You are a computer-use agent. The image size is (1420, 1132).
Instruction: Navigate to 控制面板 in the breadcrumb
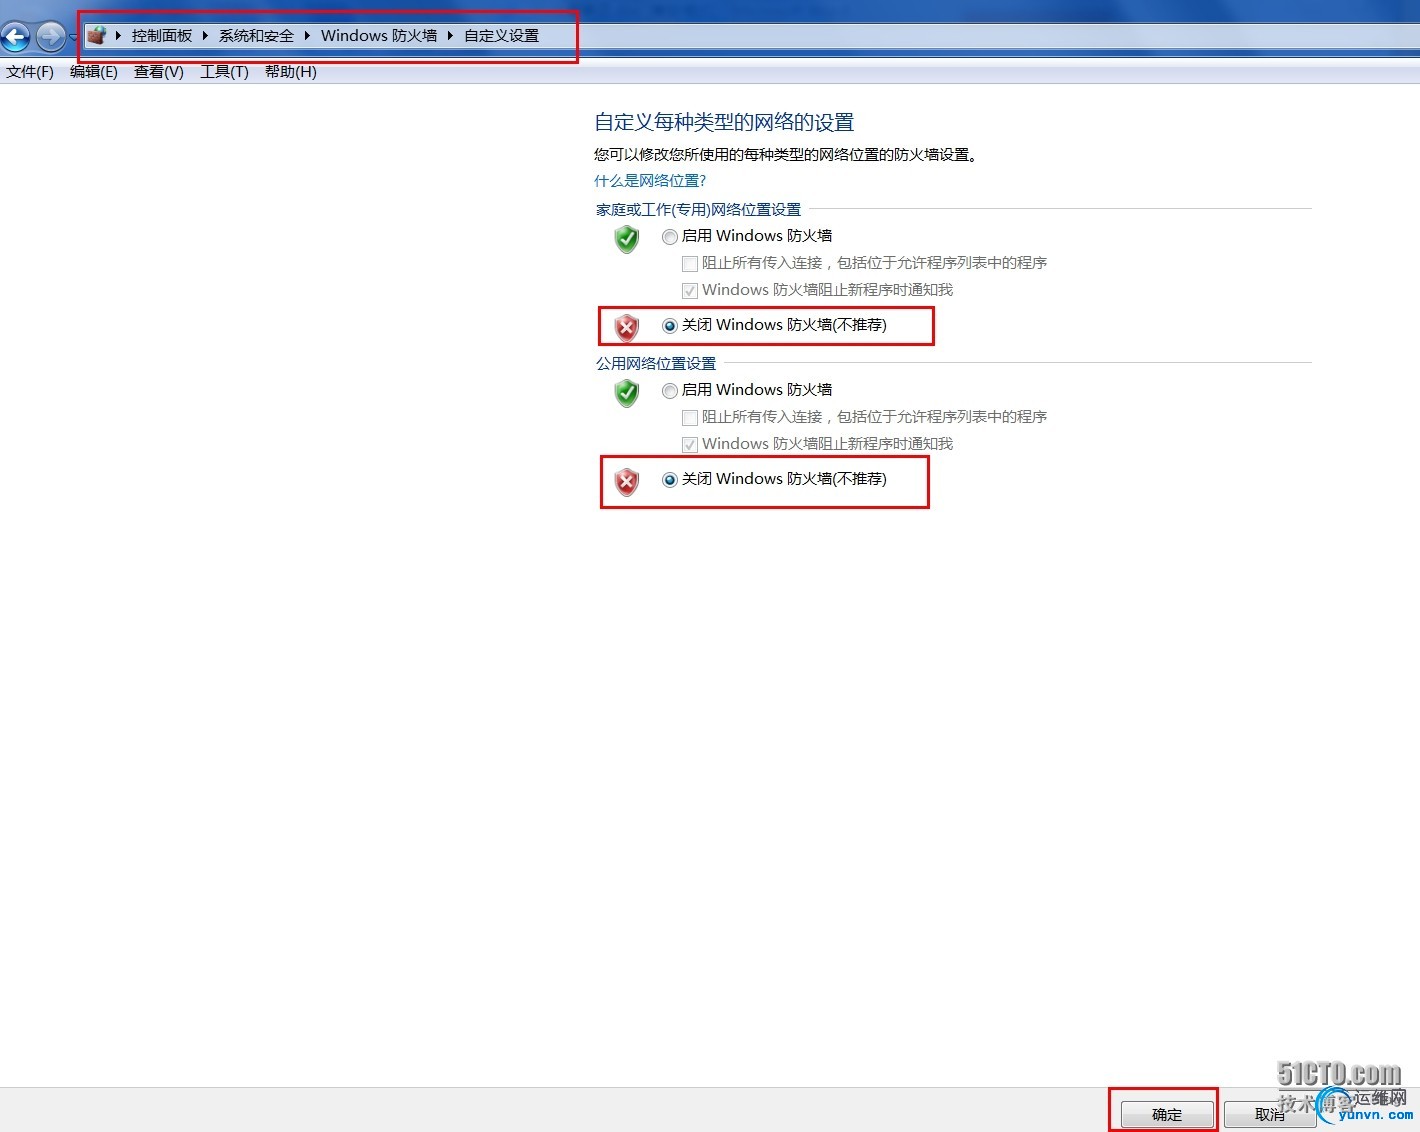coord(161,36)
